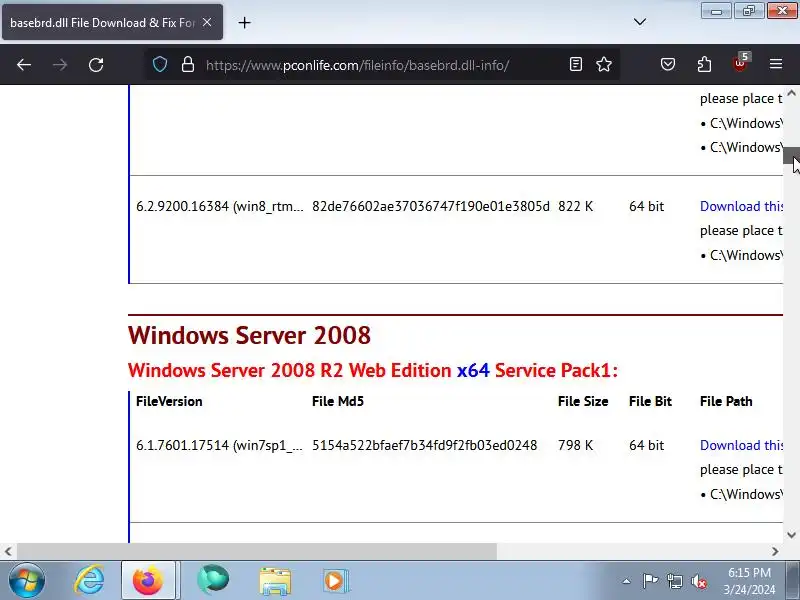This screenshot has height=600, width=800.
Task: Open a new tab with plus button
Action: click(244, 22)
